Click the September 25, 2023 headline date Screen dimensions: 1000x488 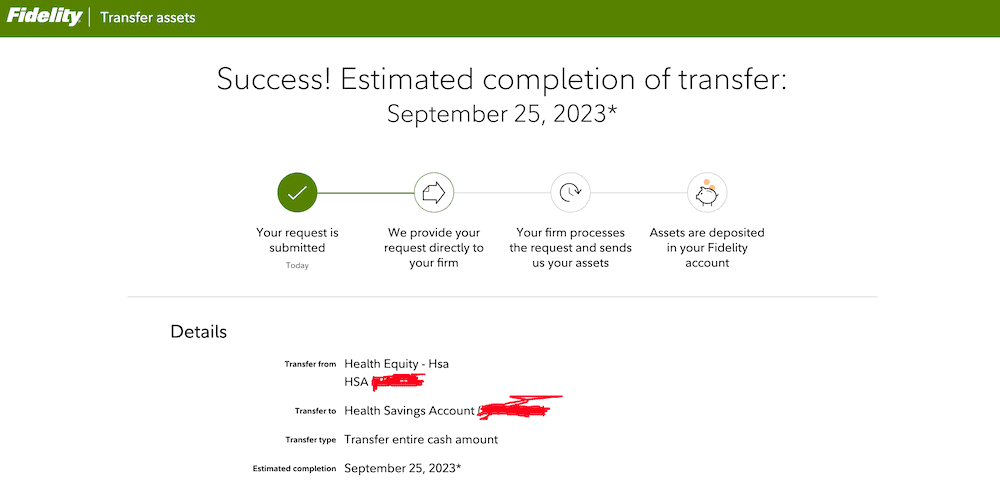click(502, 114)
